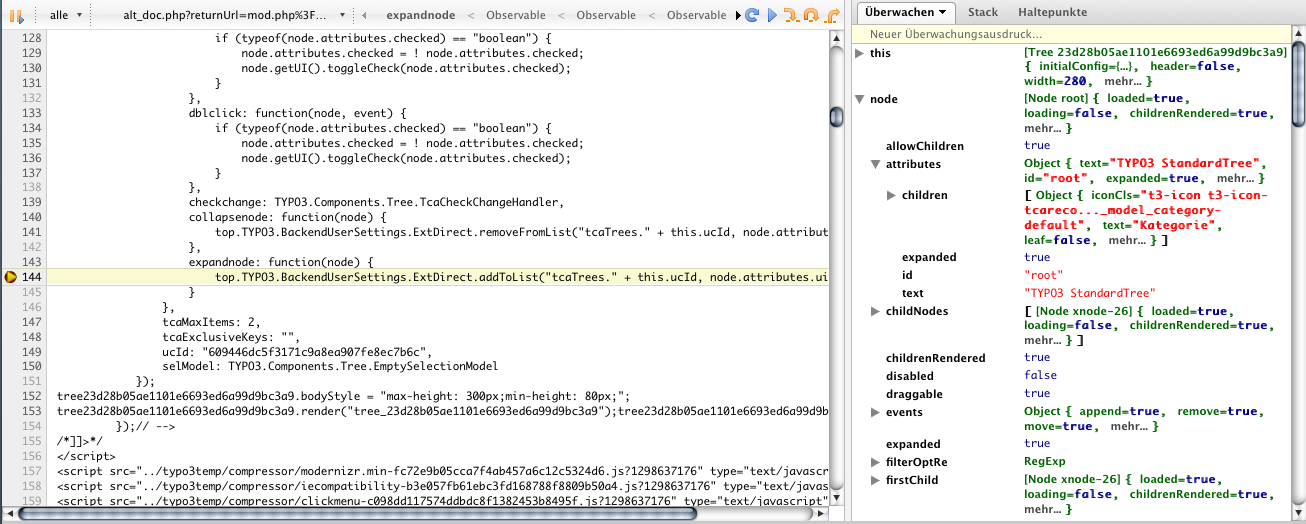1306x524 pixels.
Task: Remove the breakpoint marker on line 144
Action: tap(11, 277)
